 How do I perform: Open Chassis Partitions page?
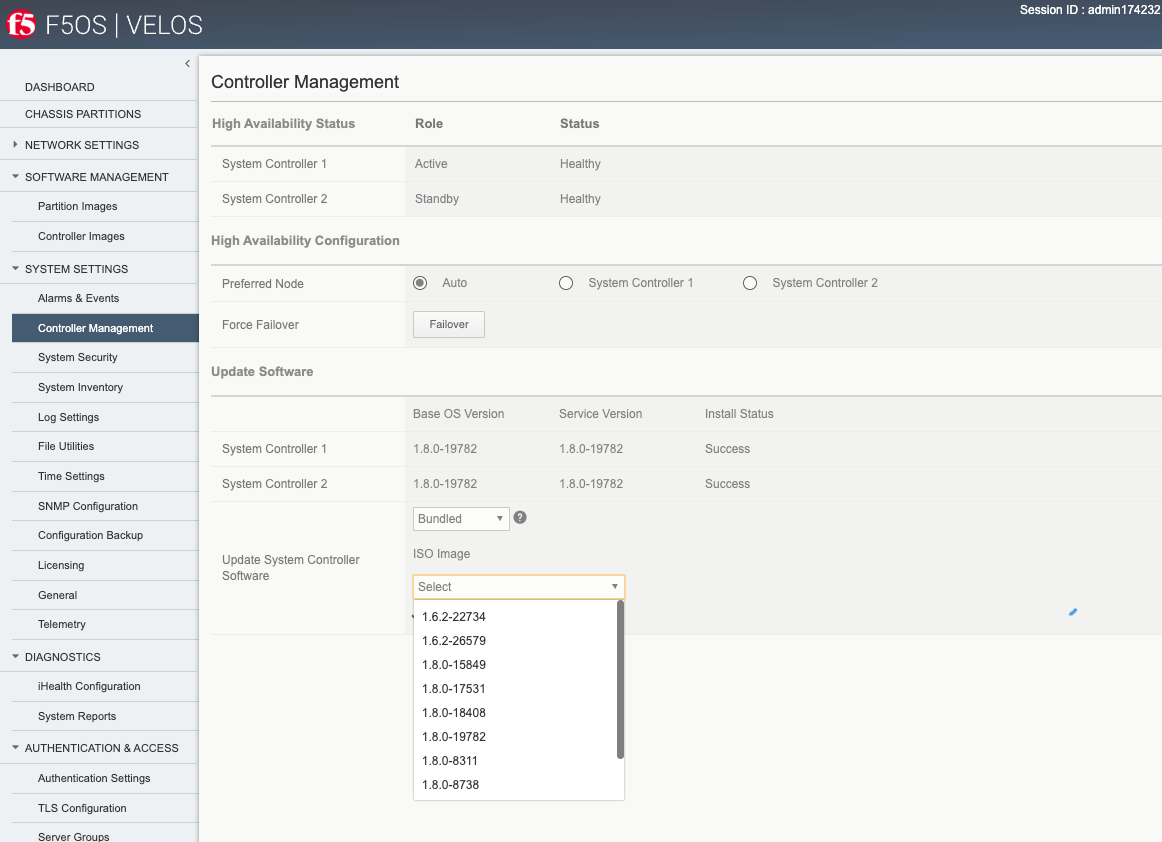(x=83, y=114)
